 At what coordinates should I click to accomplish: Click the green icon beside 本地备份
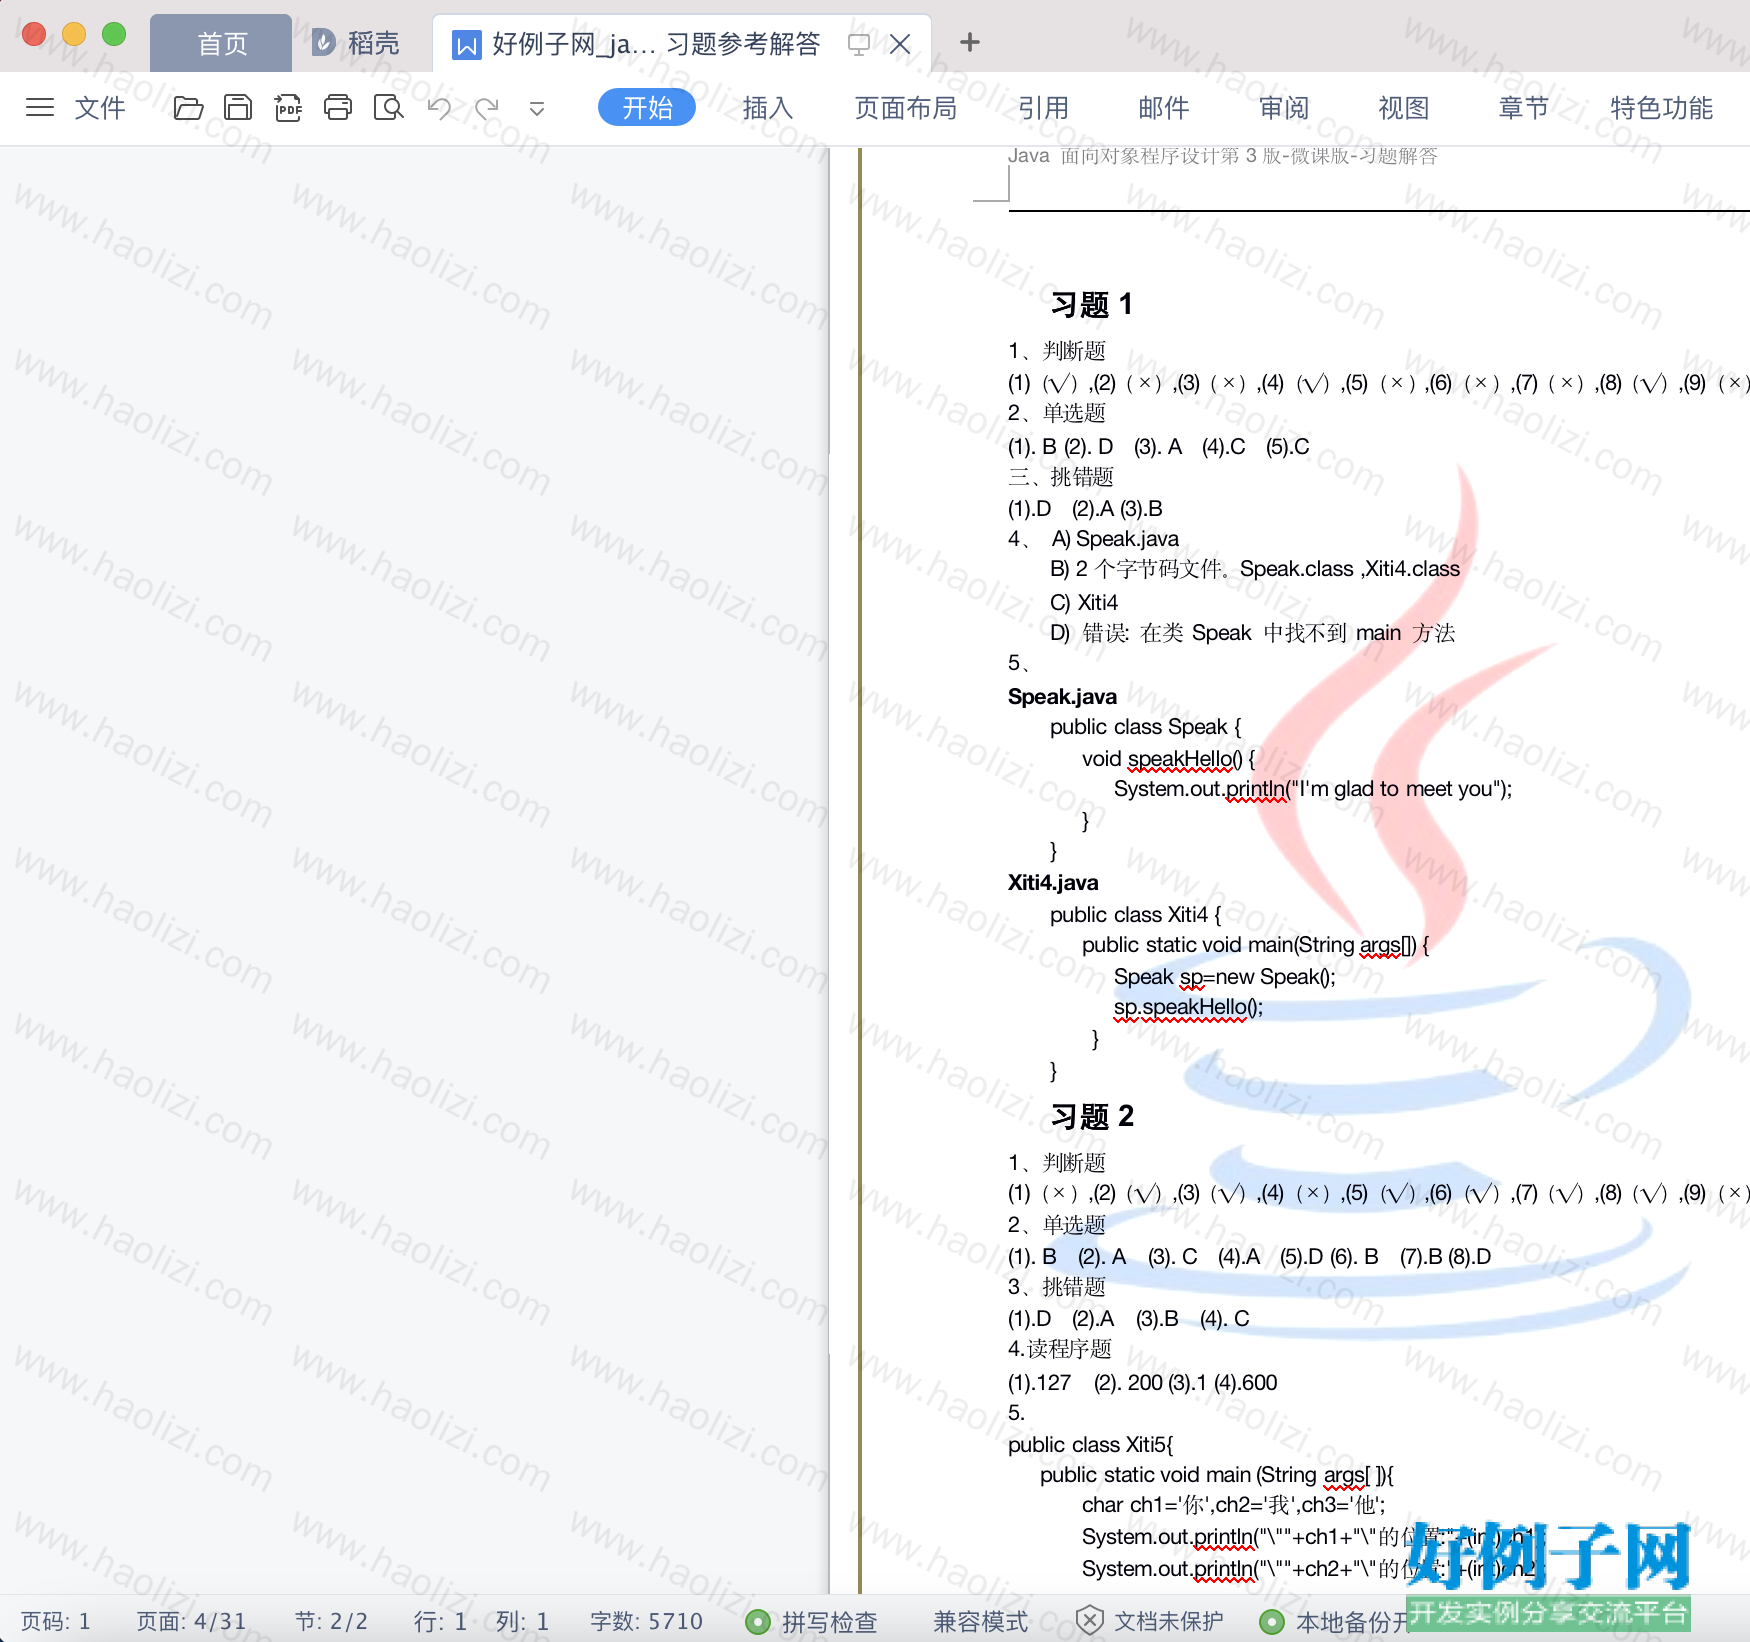(x=1272, y=1622)
